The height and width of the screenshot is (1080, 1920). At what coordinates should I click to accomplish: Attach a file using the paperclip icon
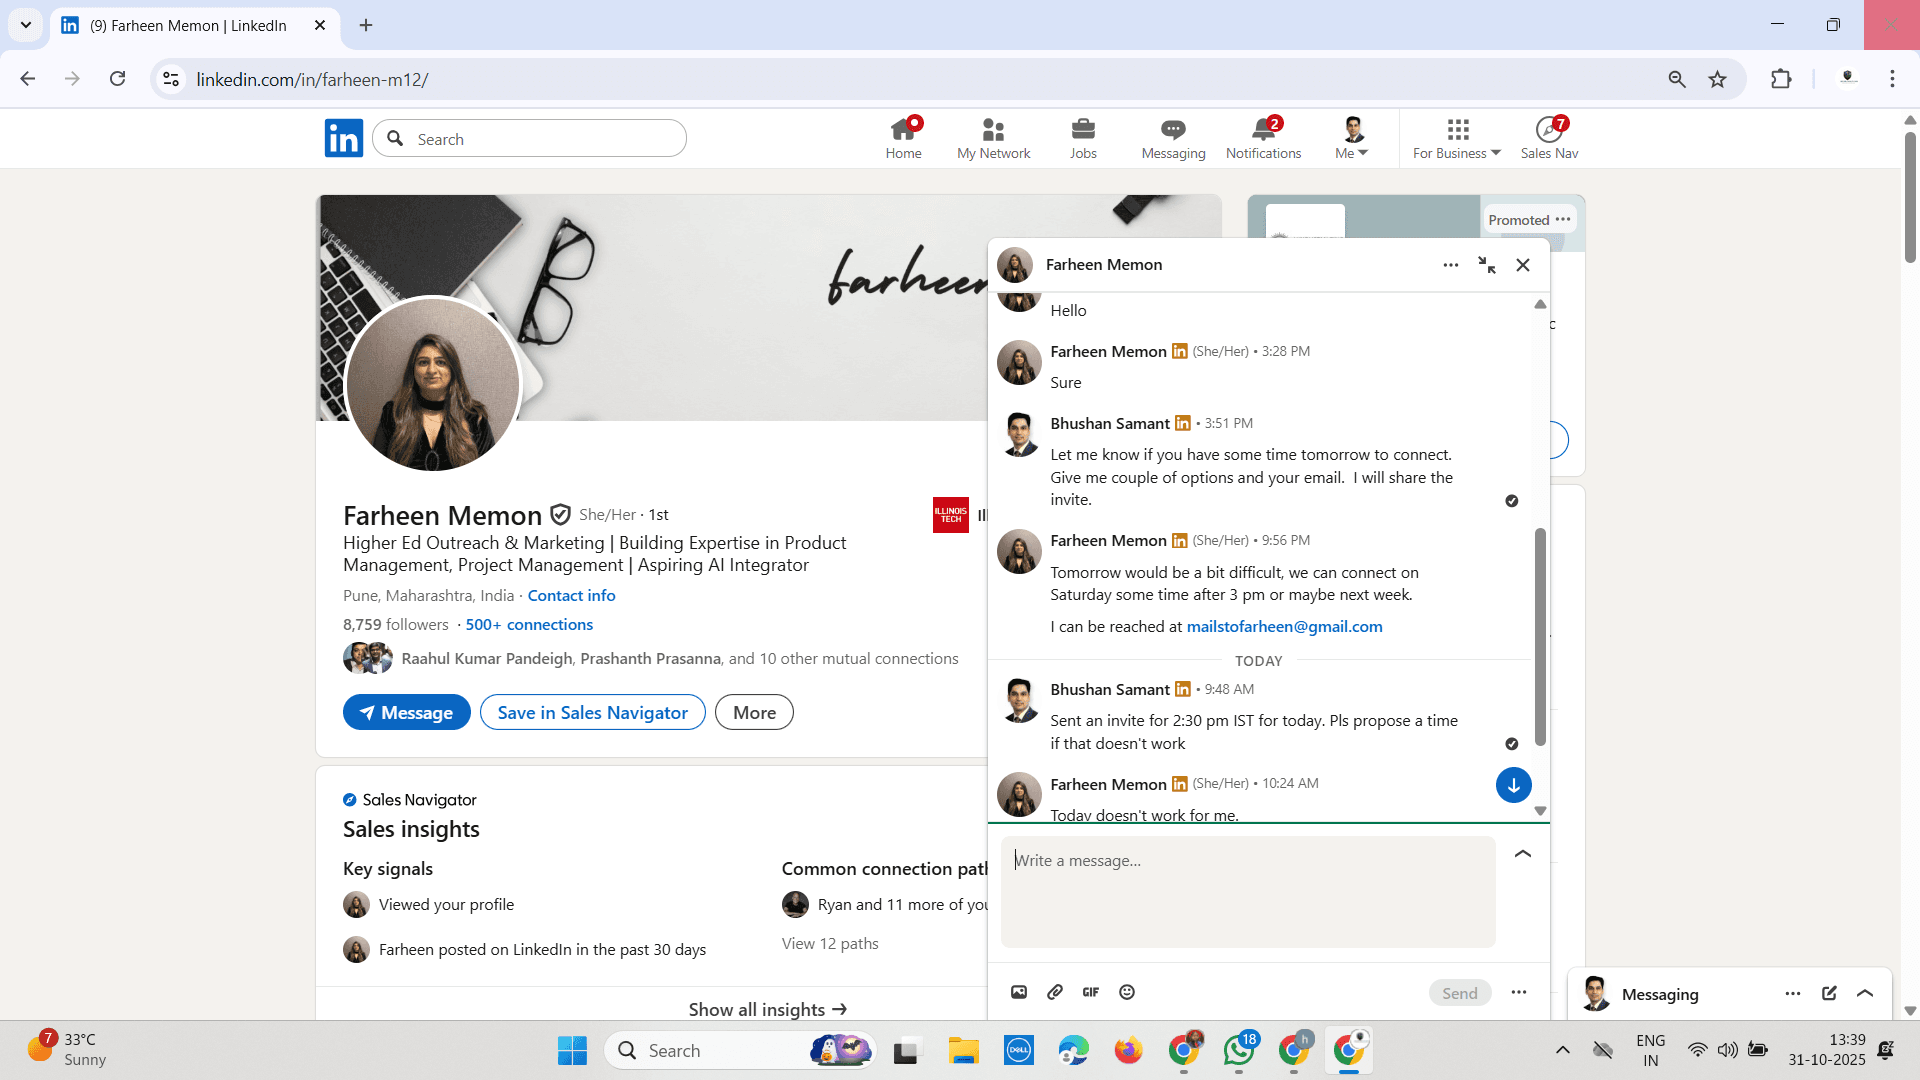click(1055, 992)
